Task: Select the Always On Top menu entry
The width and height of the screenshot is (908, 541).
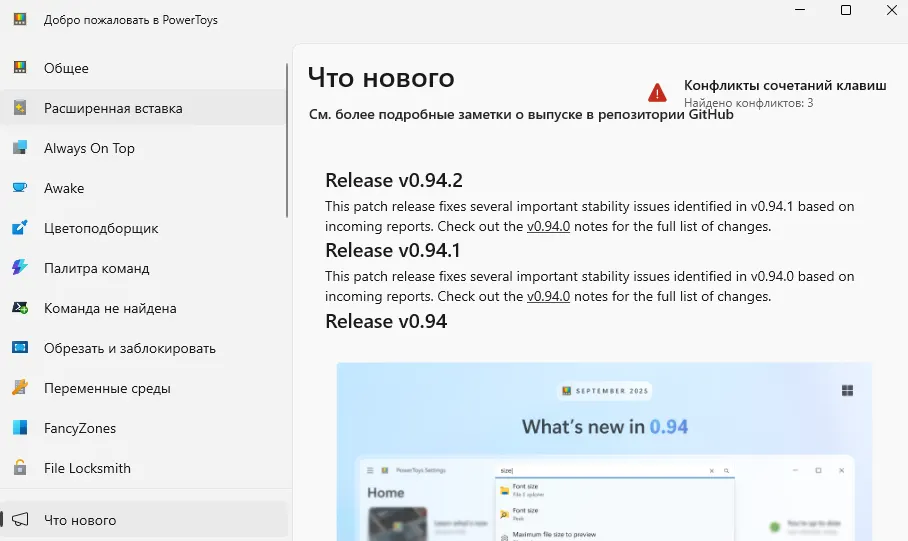Action: [89, 148]
